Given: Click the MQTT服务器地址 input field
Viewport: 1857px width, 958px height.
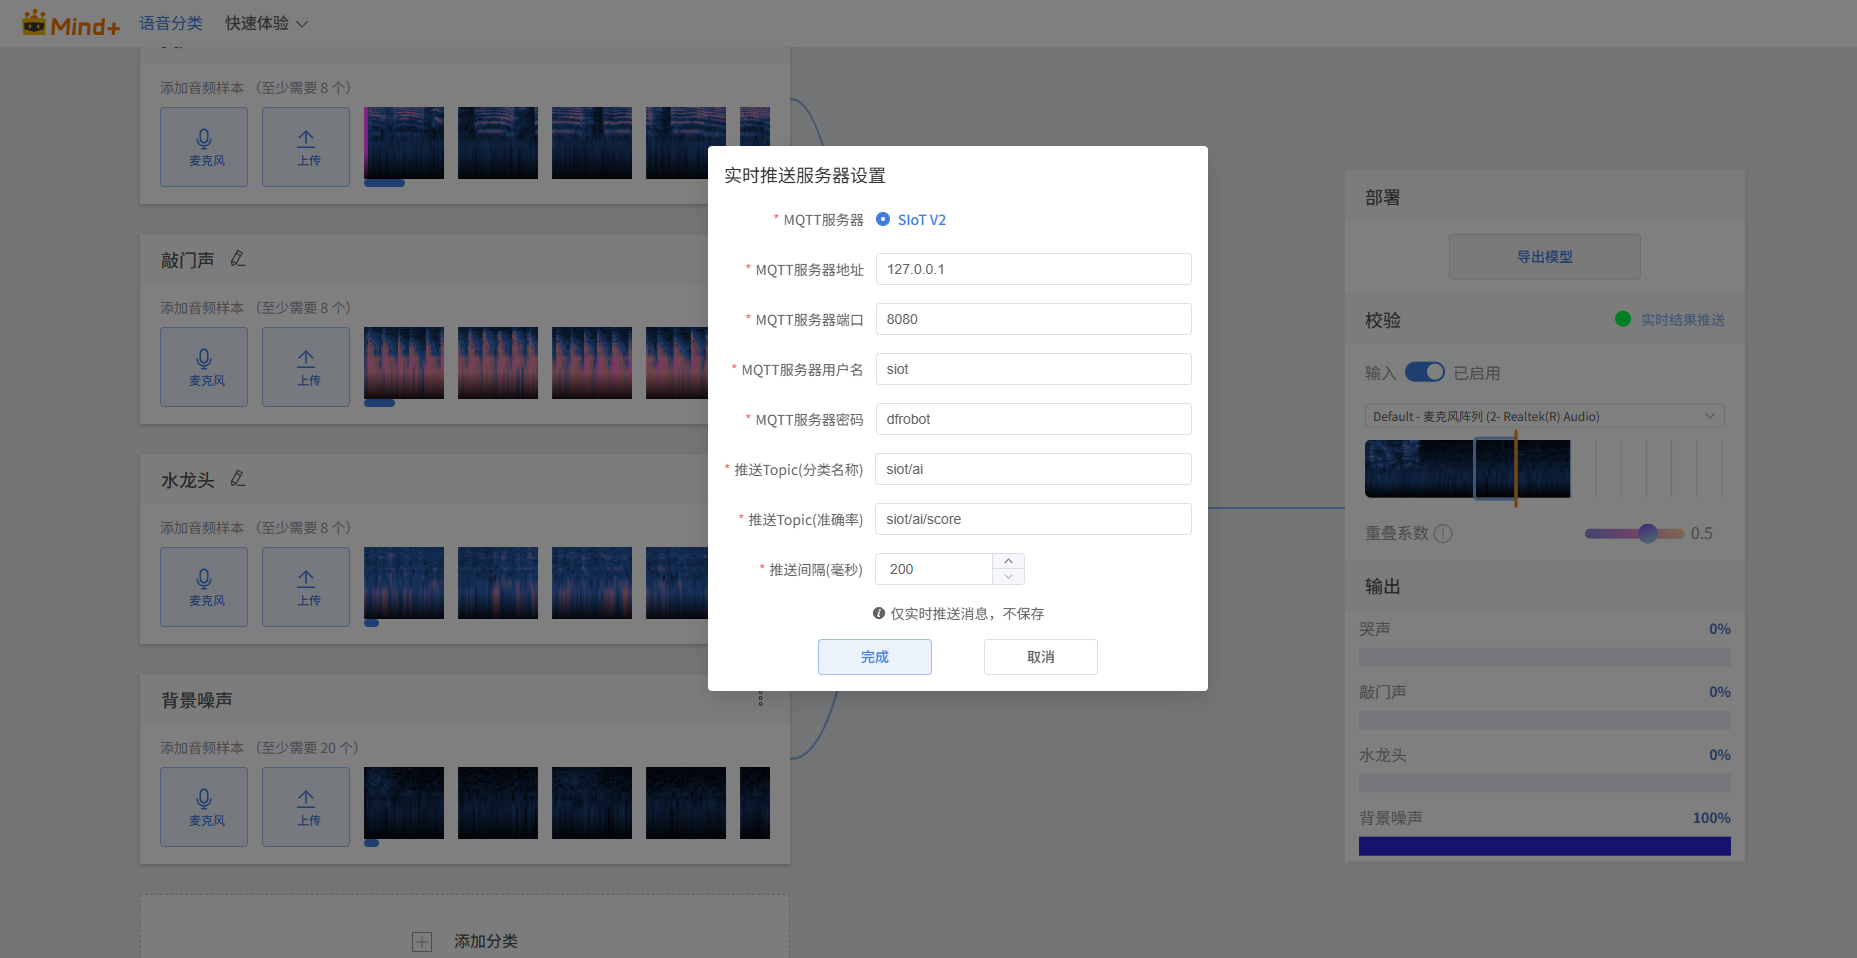Looking at the screenshot, I should click(x=1033, y=269).
